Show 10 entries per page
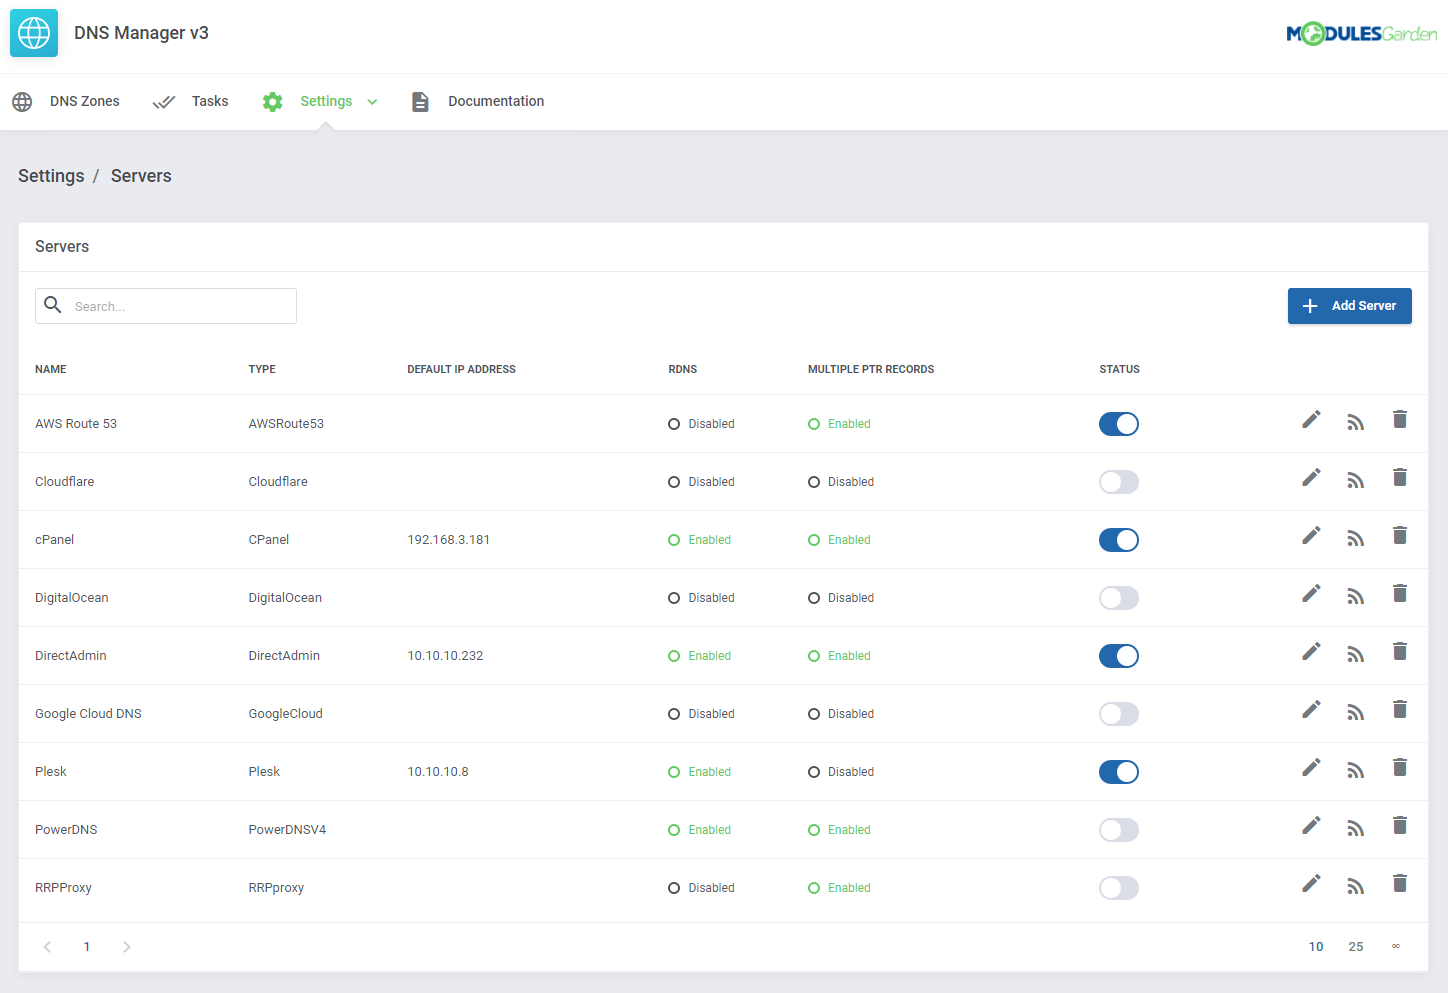This screenshot has width=1448, height=993. [x=1316, y=947]
